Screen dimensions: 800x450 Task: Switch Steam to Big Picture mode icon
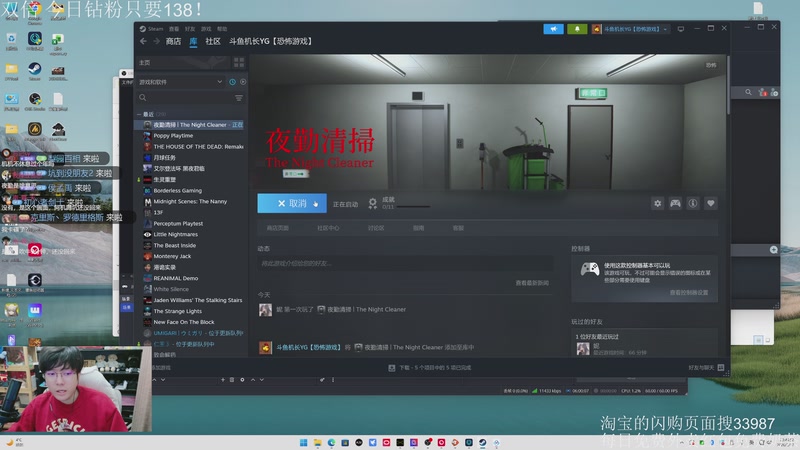[x=681, y=29]
